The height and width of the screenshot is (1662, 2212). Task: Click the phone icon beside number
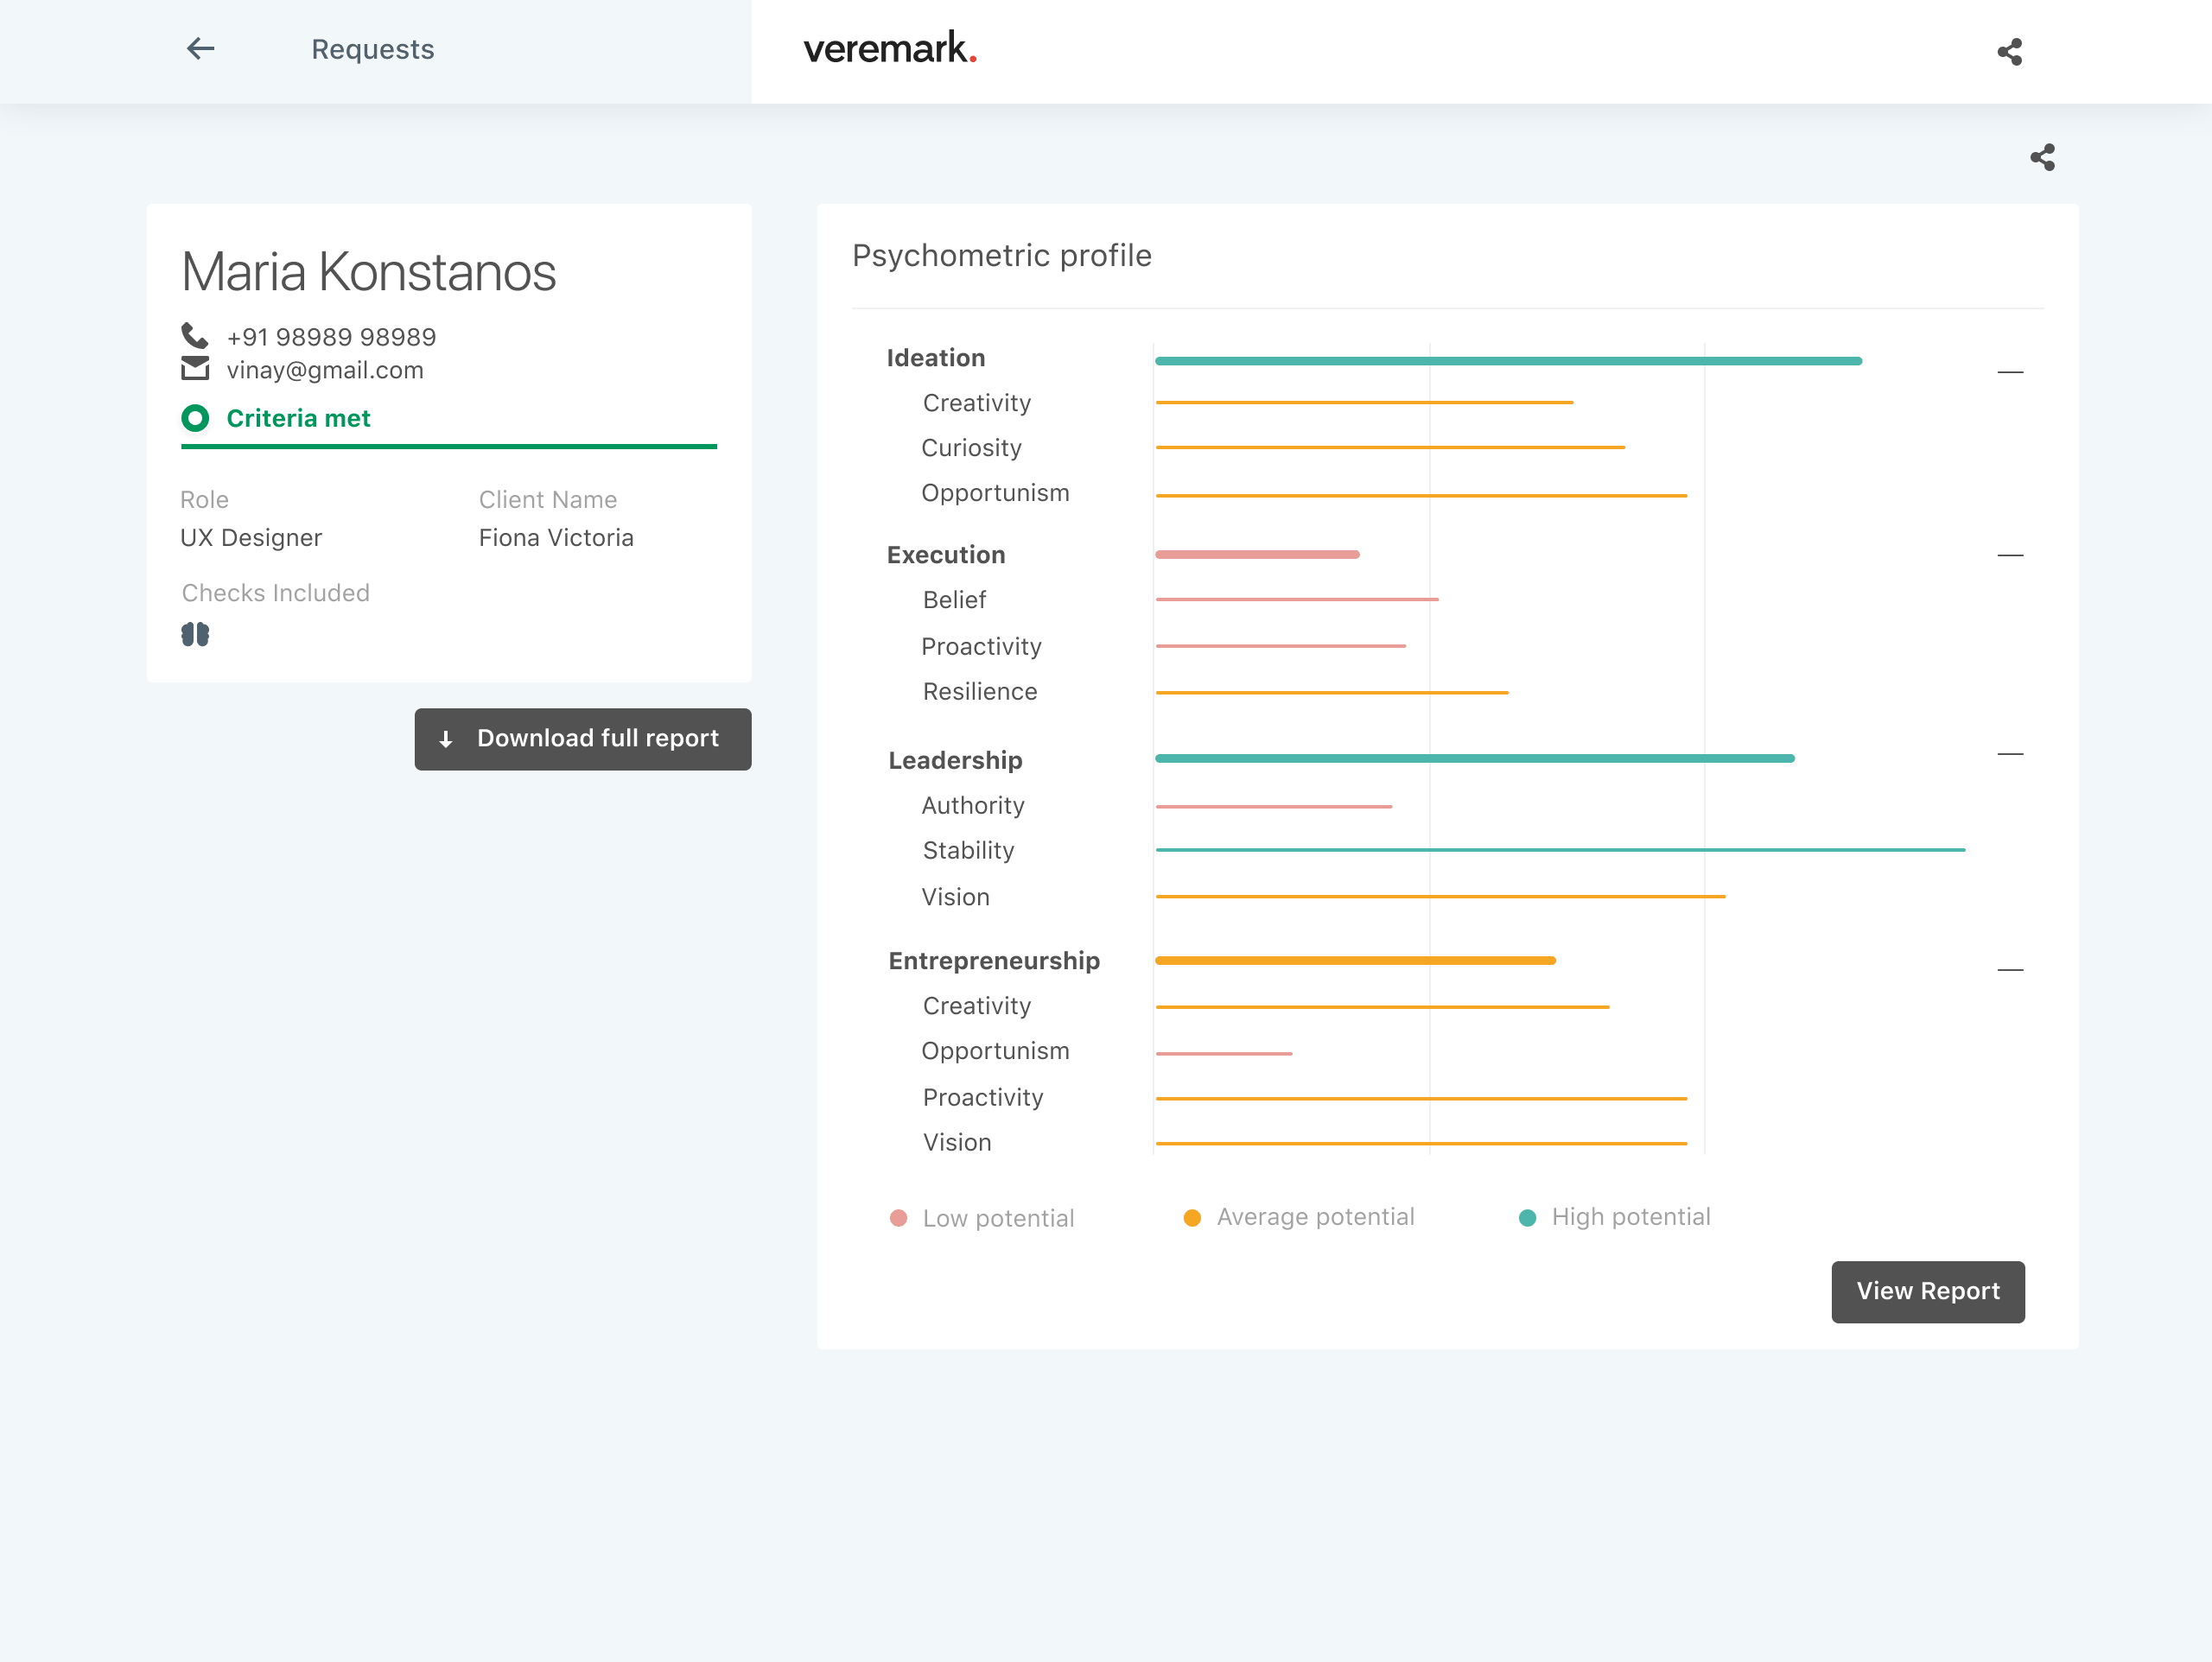[194, 335]
